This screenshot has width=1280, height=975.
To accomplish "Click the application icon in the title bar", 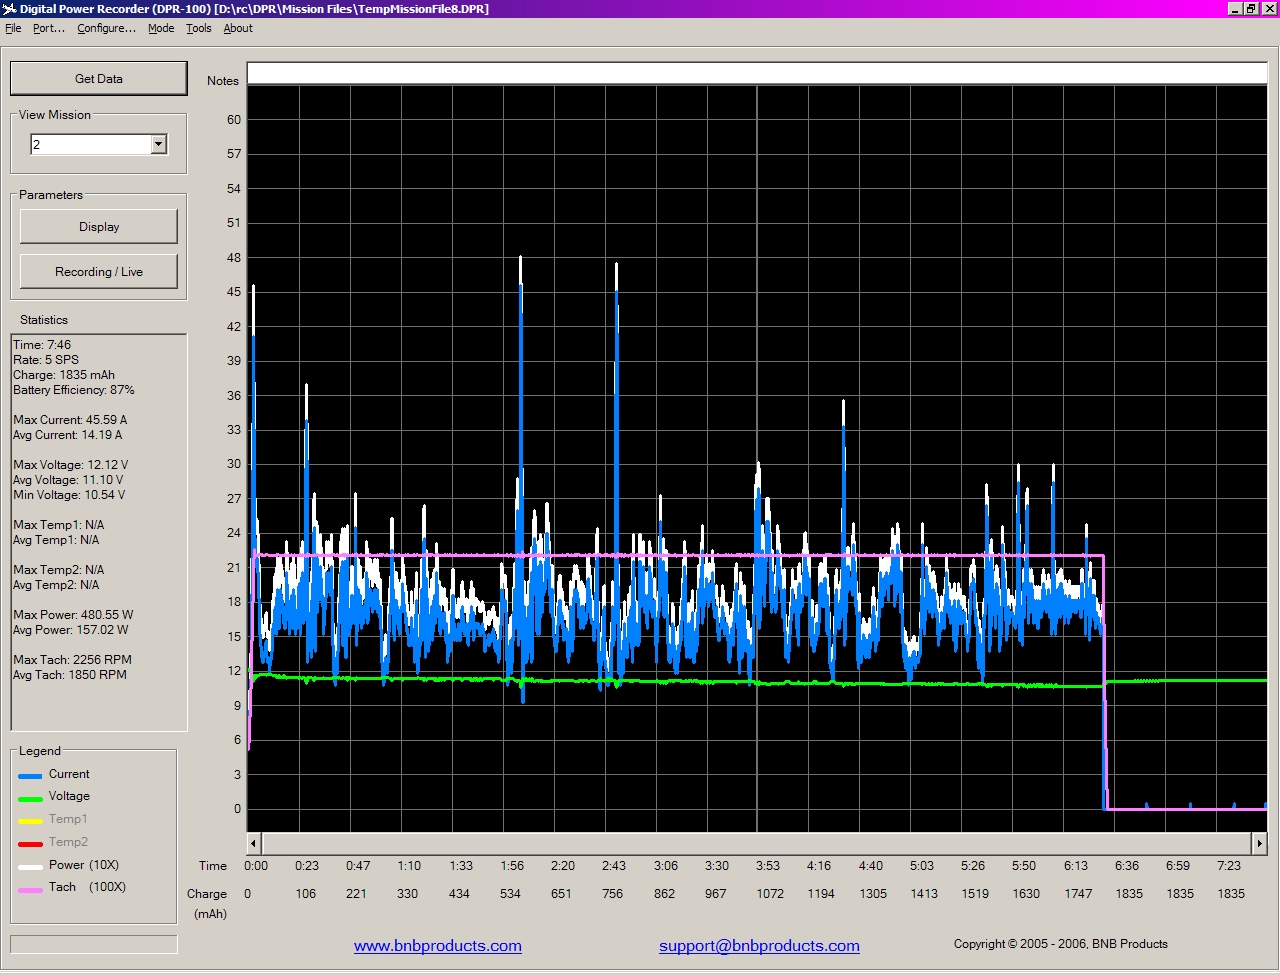I will tap(9, 9).
